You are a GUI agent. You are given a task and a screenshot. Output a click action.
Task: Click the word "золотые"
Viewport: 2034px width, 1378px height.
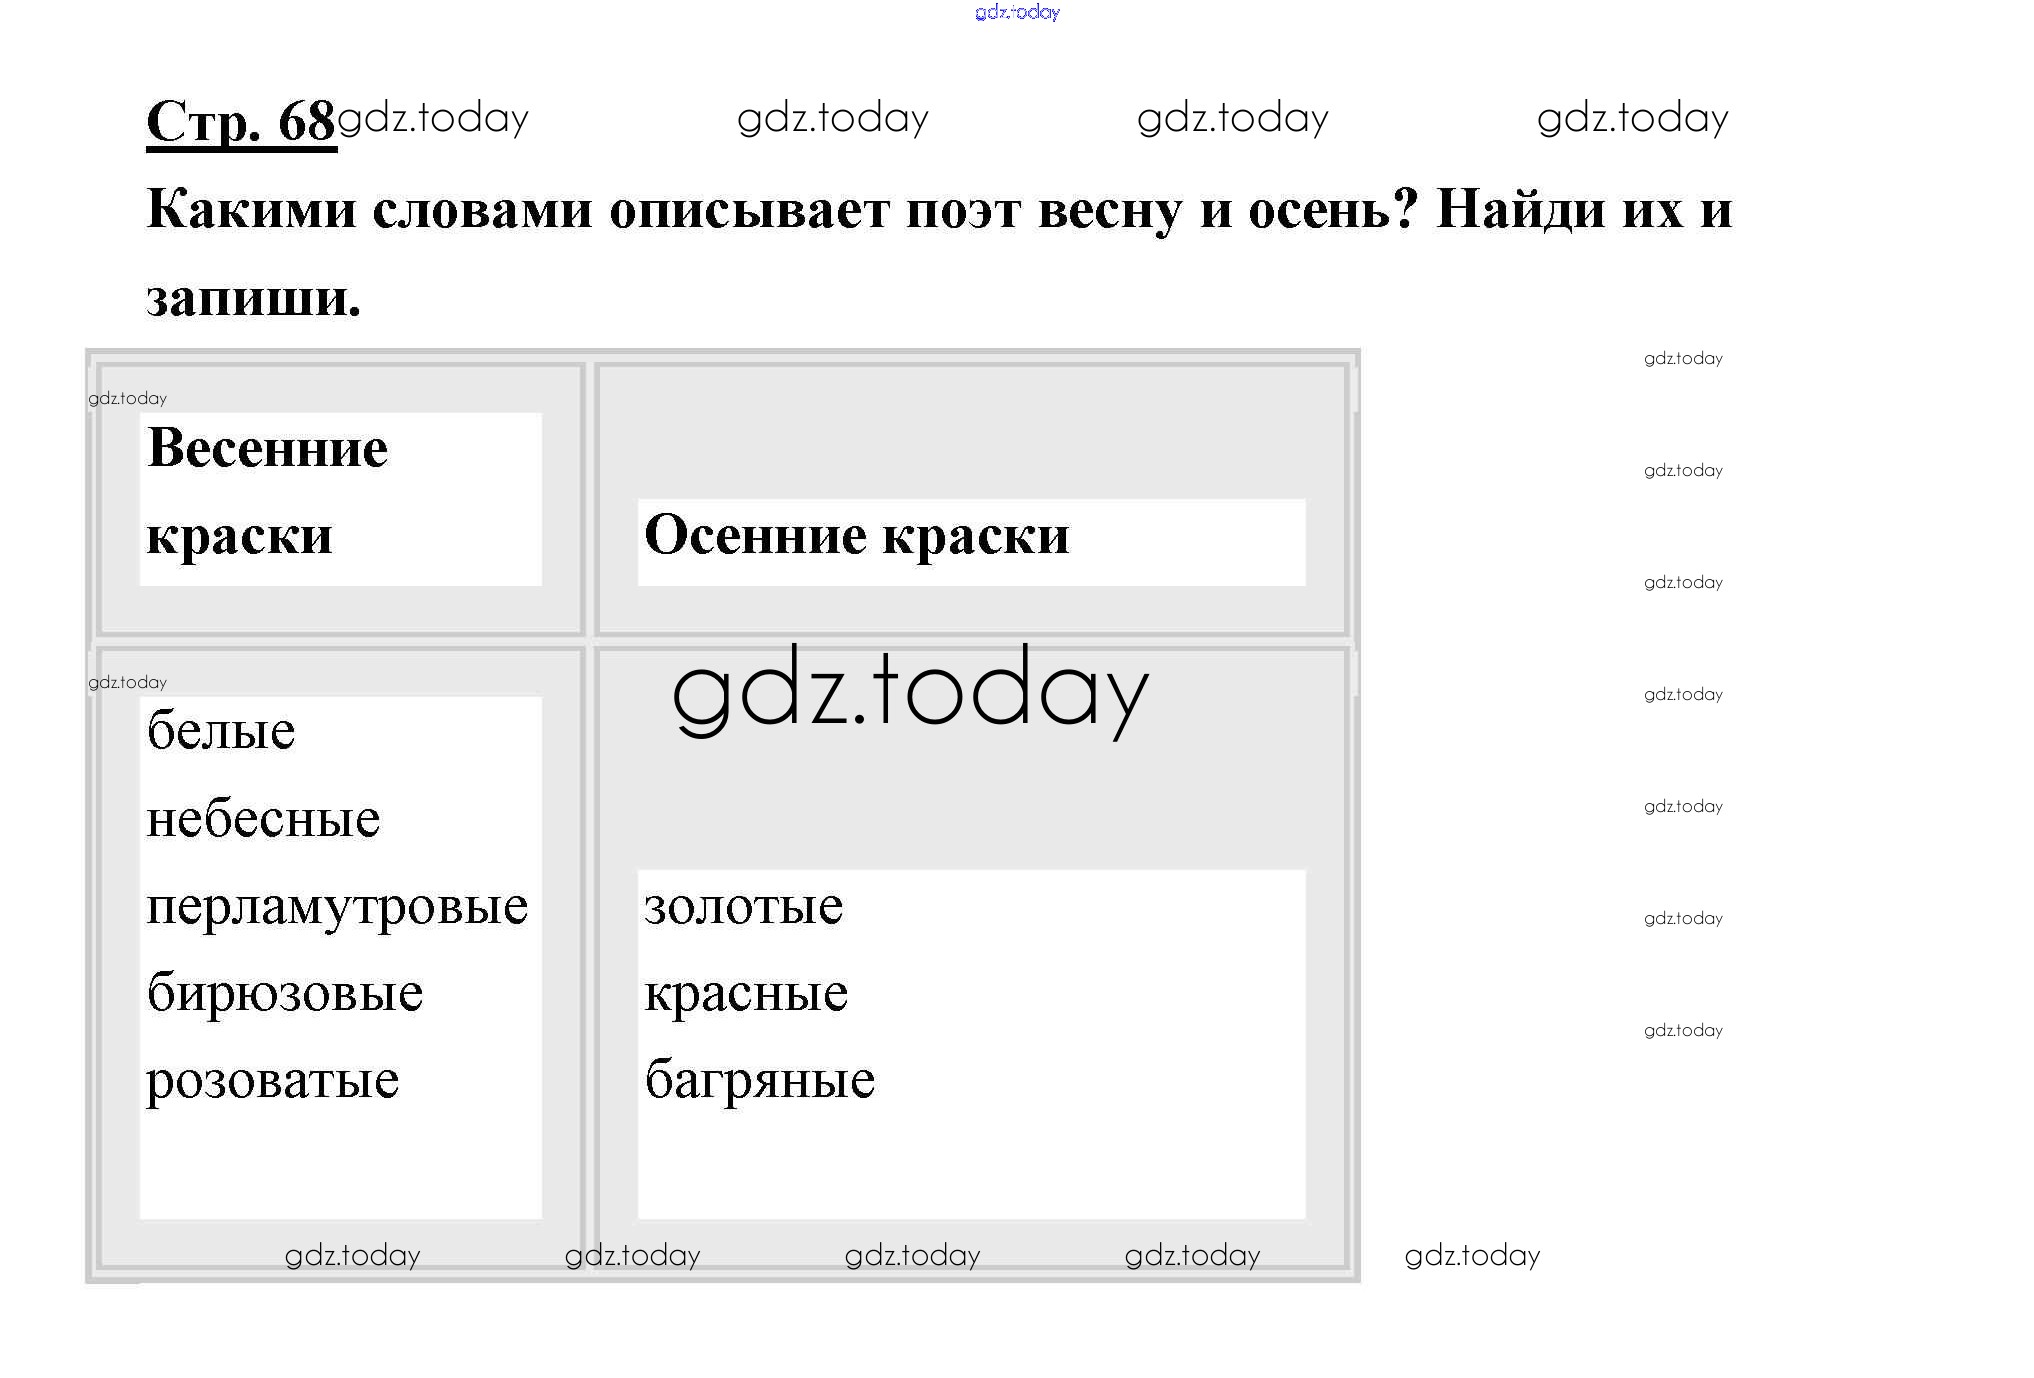click(743, 906)
